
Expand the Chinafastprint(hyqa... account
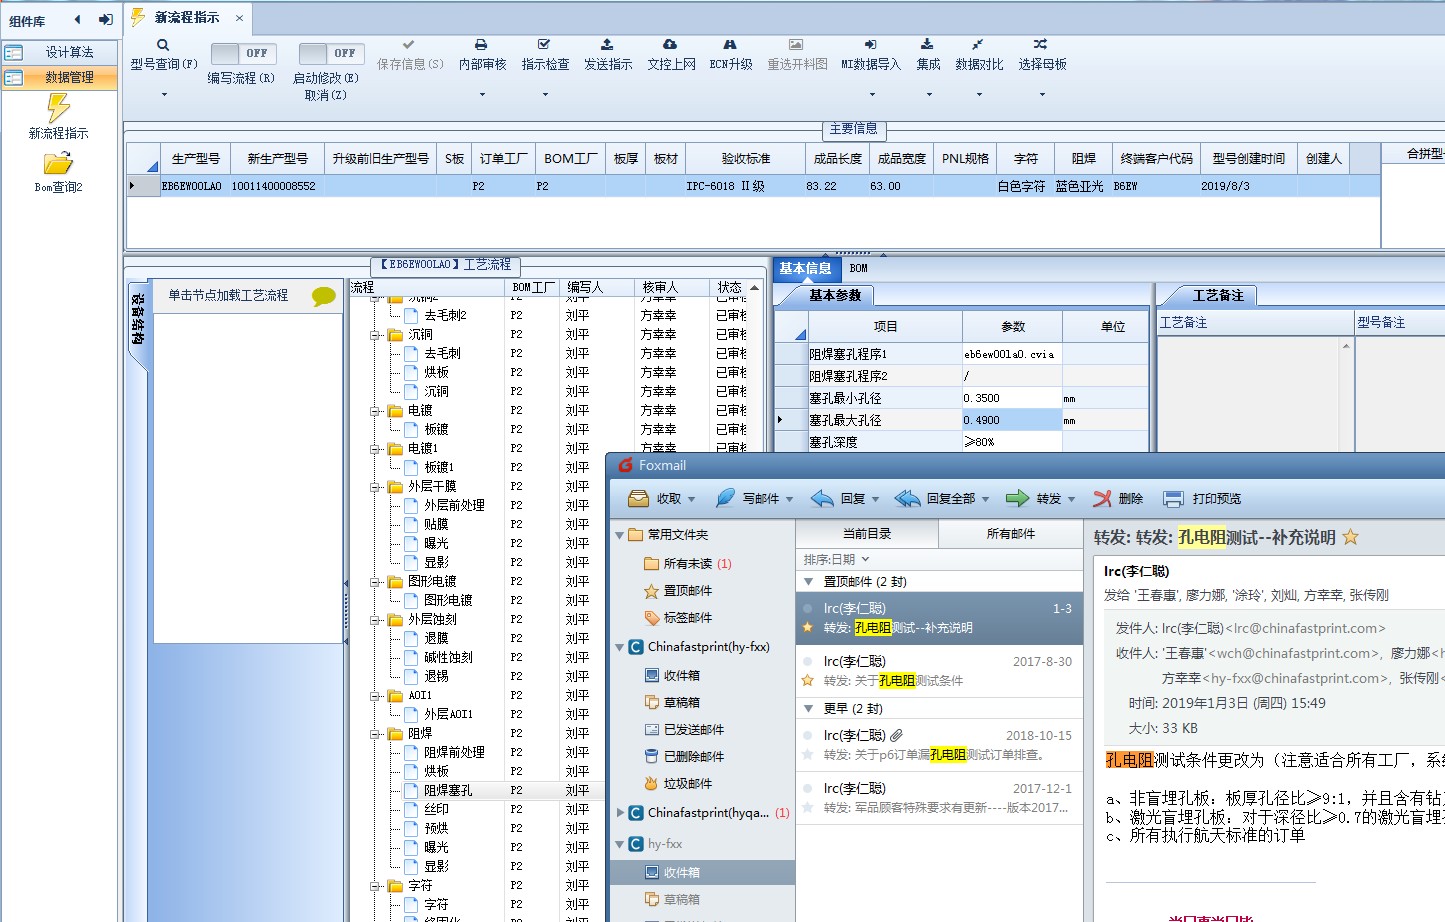click(619, 813)
